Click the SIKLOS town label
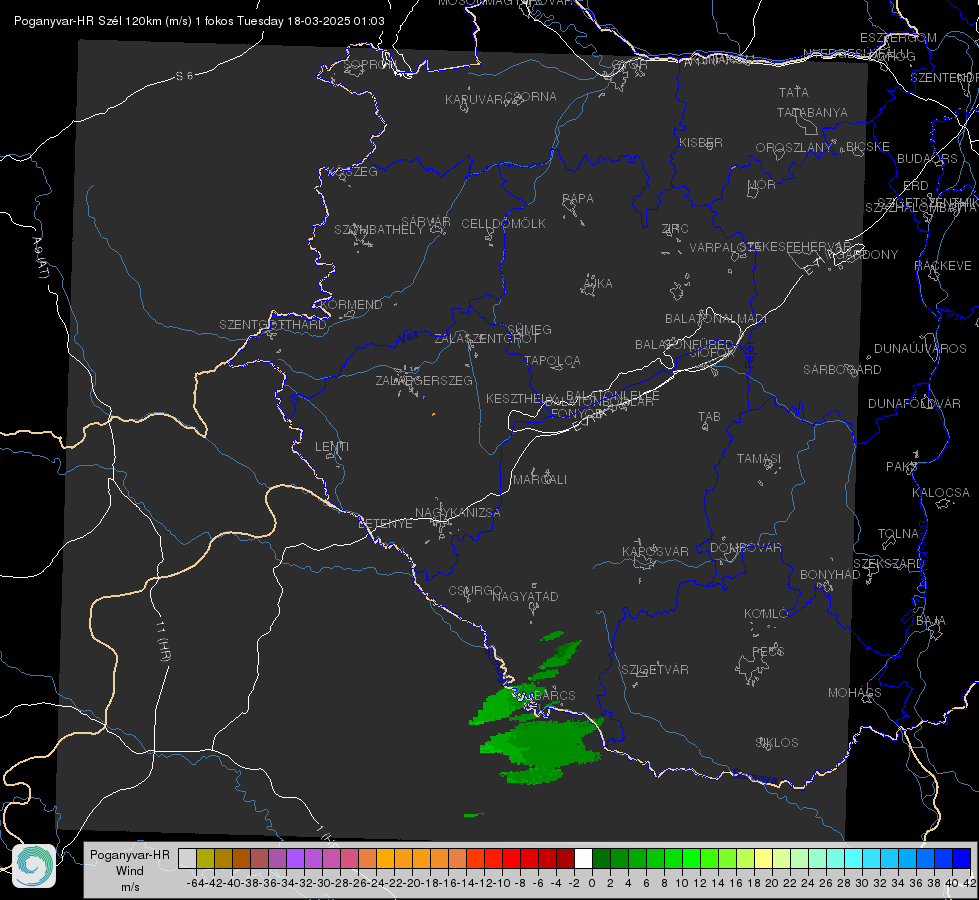 click(777, 742)
